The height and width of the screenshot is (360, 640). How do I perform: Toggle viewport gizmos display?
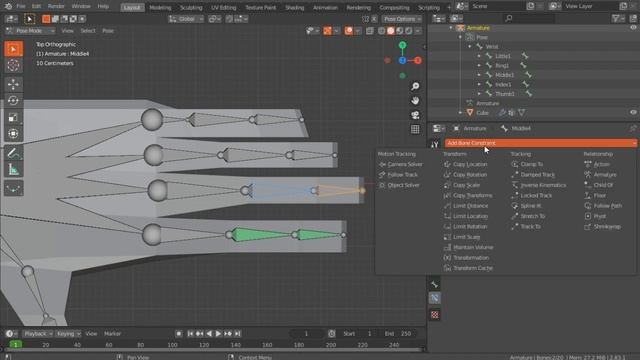click(327, 31)
